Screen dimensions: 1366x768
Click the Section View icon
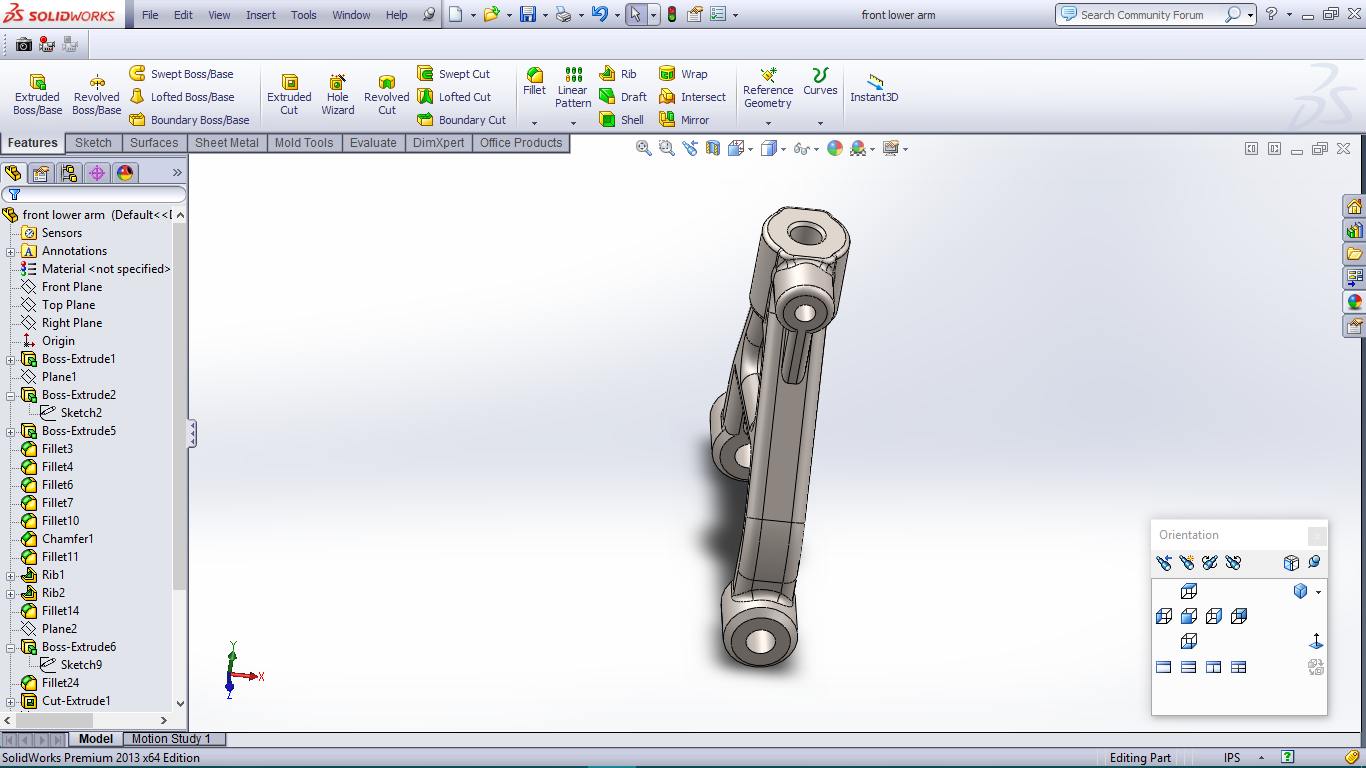point(713,148)
